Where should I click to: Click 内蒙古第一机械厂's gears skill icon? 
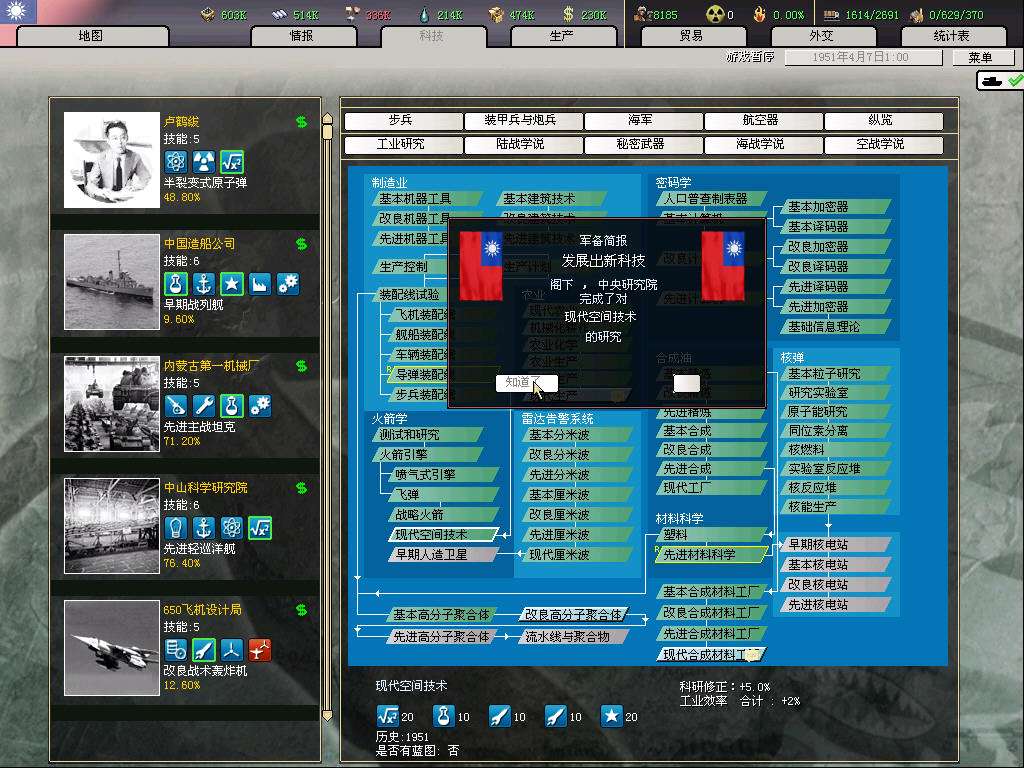click(x=260, y=406)
